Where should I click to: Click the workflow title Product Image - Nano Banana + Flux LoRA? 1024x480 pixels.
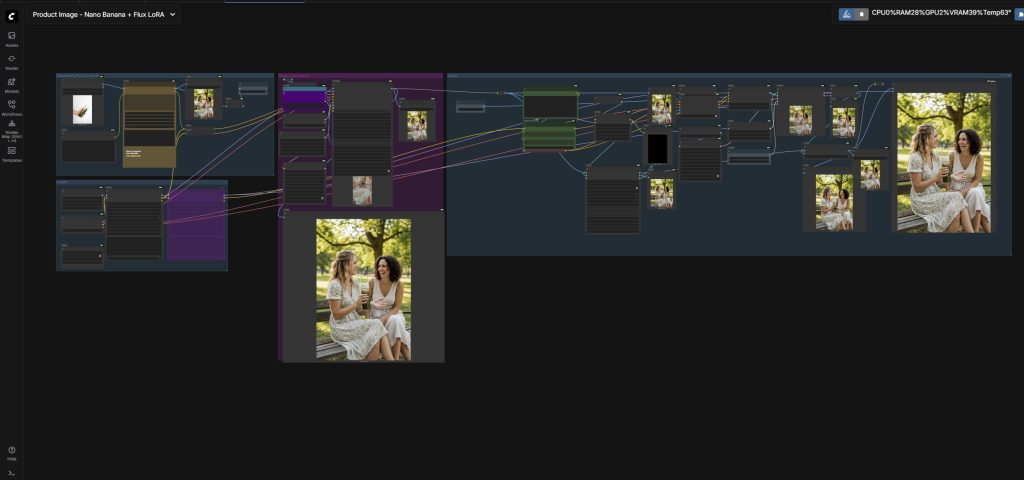point(99,14)
